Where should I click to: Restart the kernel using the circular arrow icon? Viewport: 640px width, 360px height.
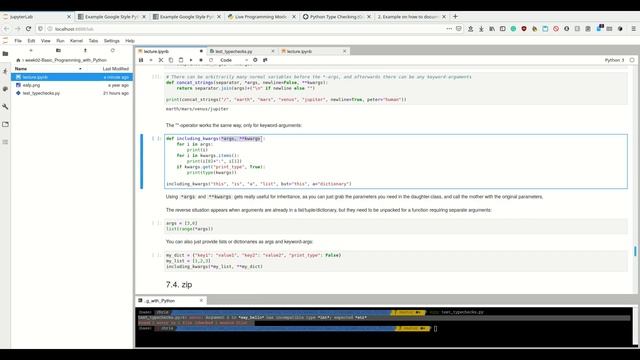coord(211,60)
